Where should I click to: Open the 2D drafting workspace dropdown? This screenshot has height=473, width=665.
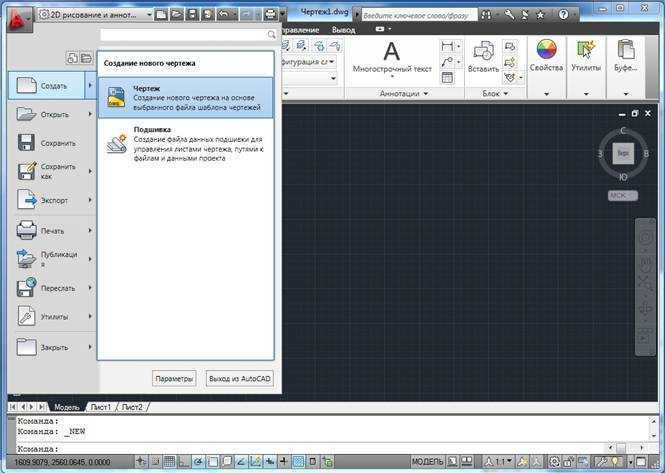tap(95, 14)
